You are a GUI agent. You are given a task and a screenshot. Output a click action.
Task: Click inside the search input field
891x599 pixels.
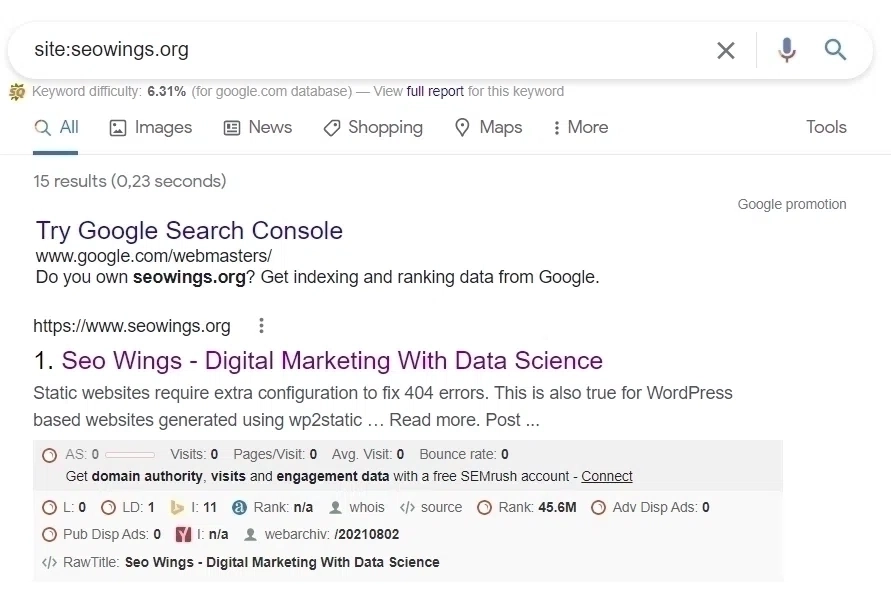tap(300, 49)
